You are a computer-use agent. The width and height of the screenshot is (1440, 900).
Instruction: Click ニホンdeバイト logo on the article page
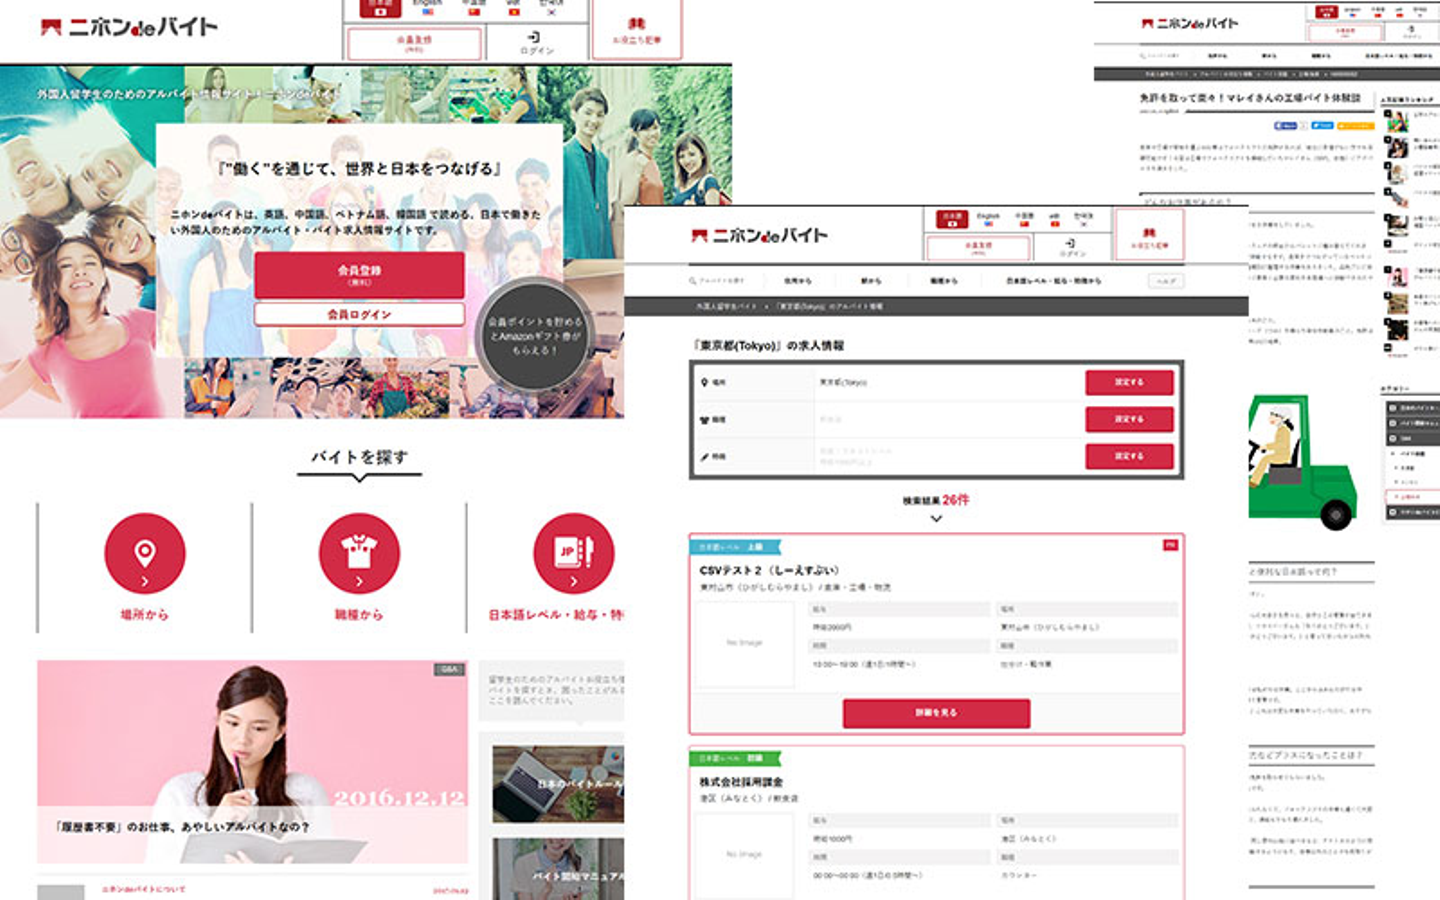pyautogui.click(x=1190, y=23)
